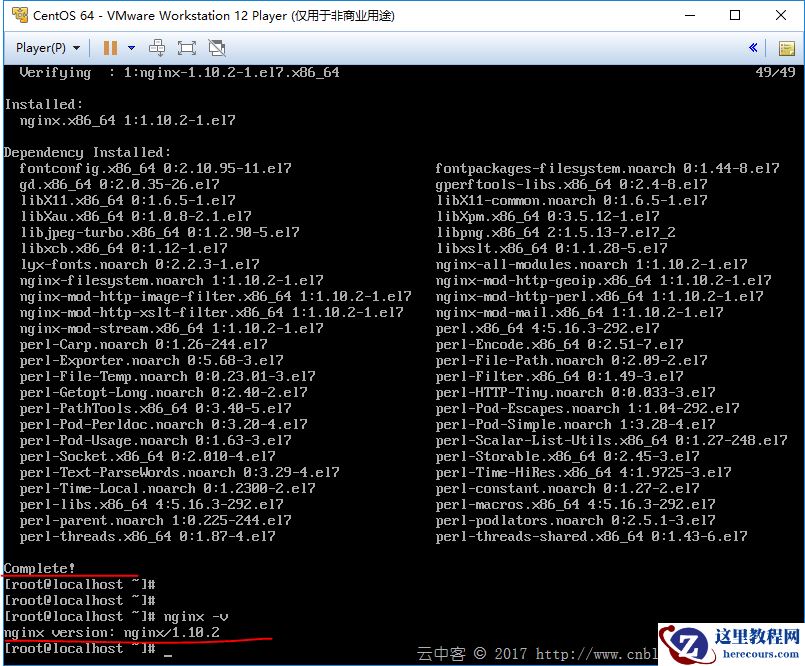Click 'libXpm.x86_64' package entry
Image resolution: width=805 pixels, height=666 pixels.
(x=547, y=217)
